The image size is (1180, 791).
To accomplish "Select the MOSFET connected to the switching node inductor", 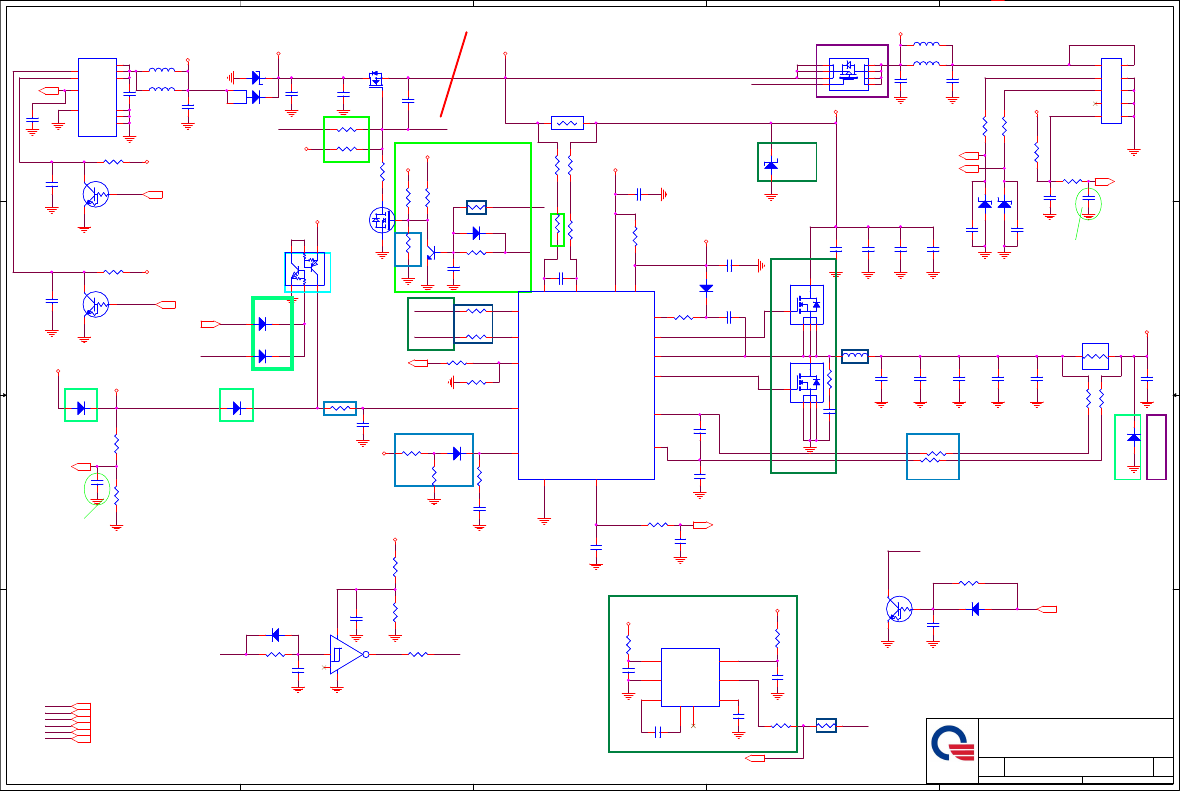I will [x=807, y=305].
